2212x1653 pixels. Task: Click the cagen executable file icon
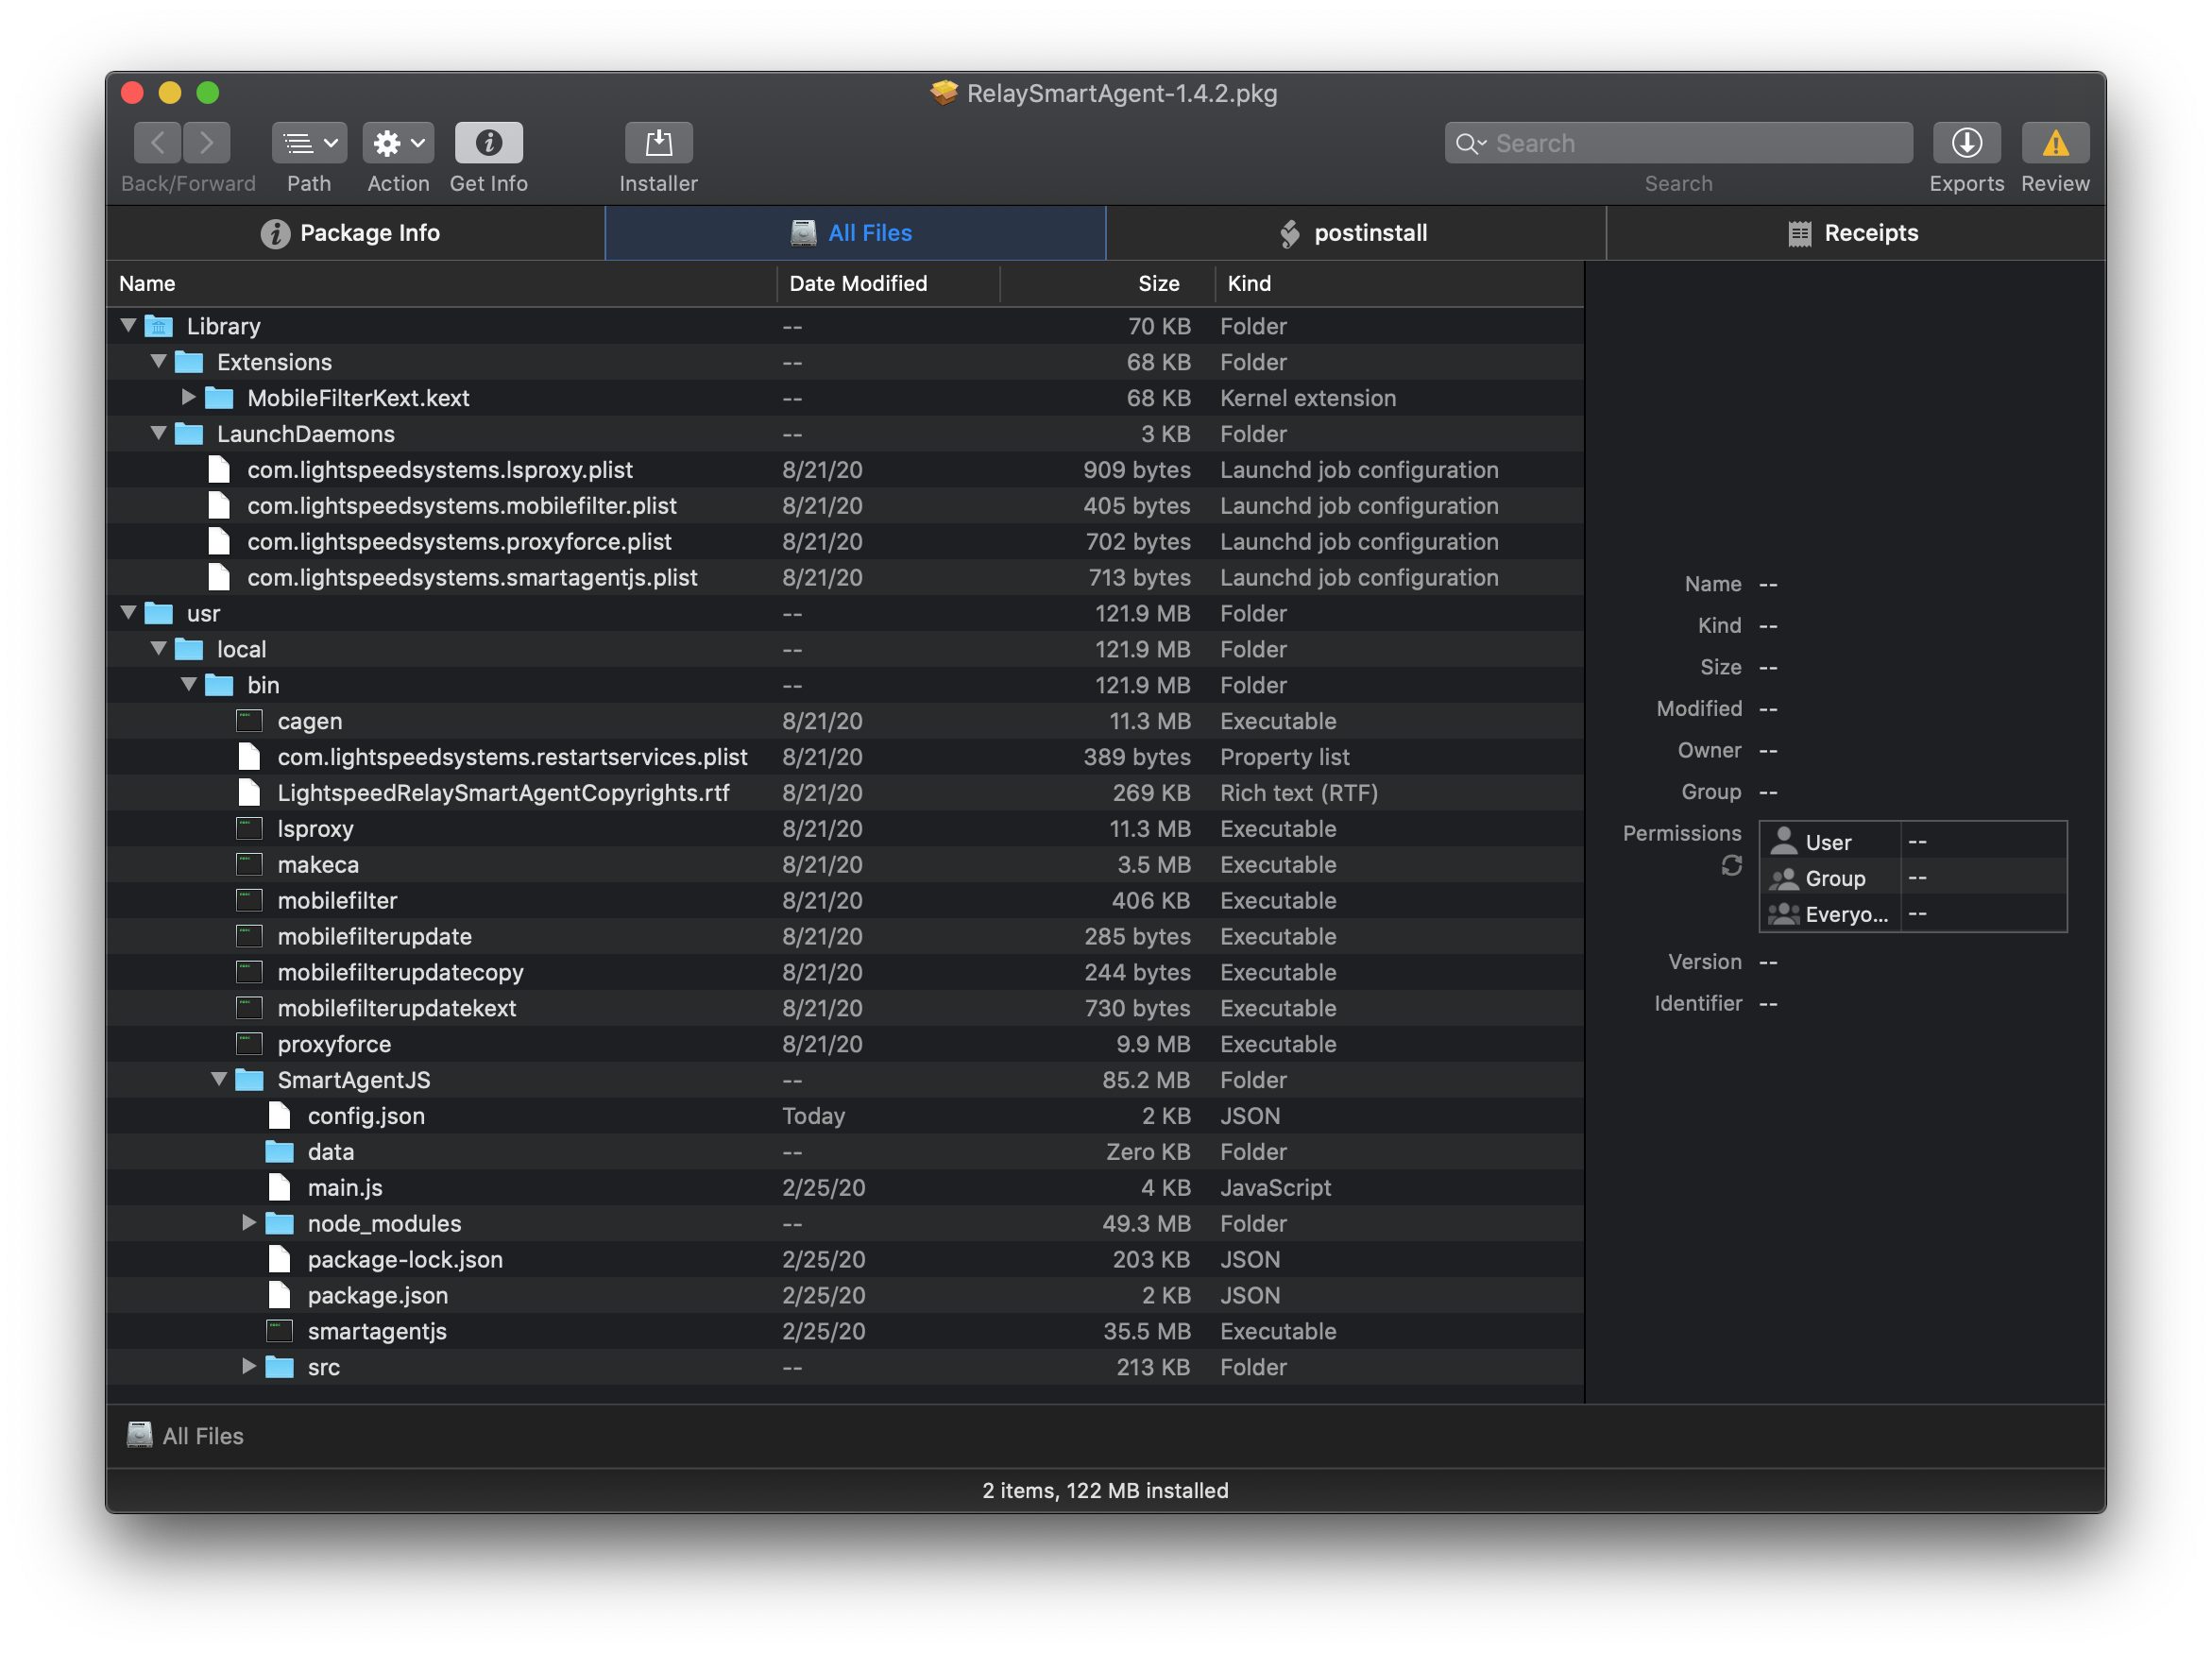249,721
